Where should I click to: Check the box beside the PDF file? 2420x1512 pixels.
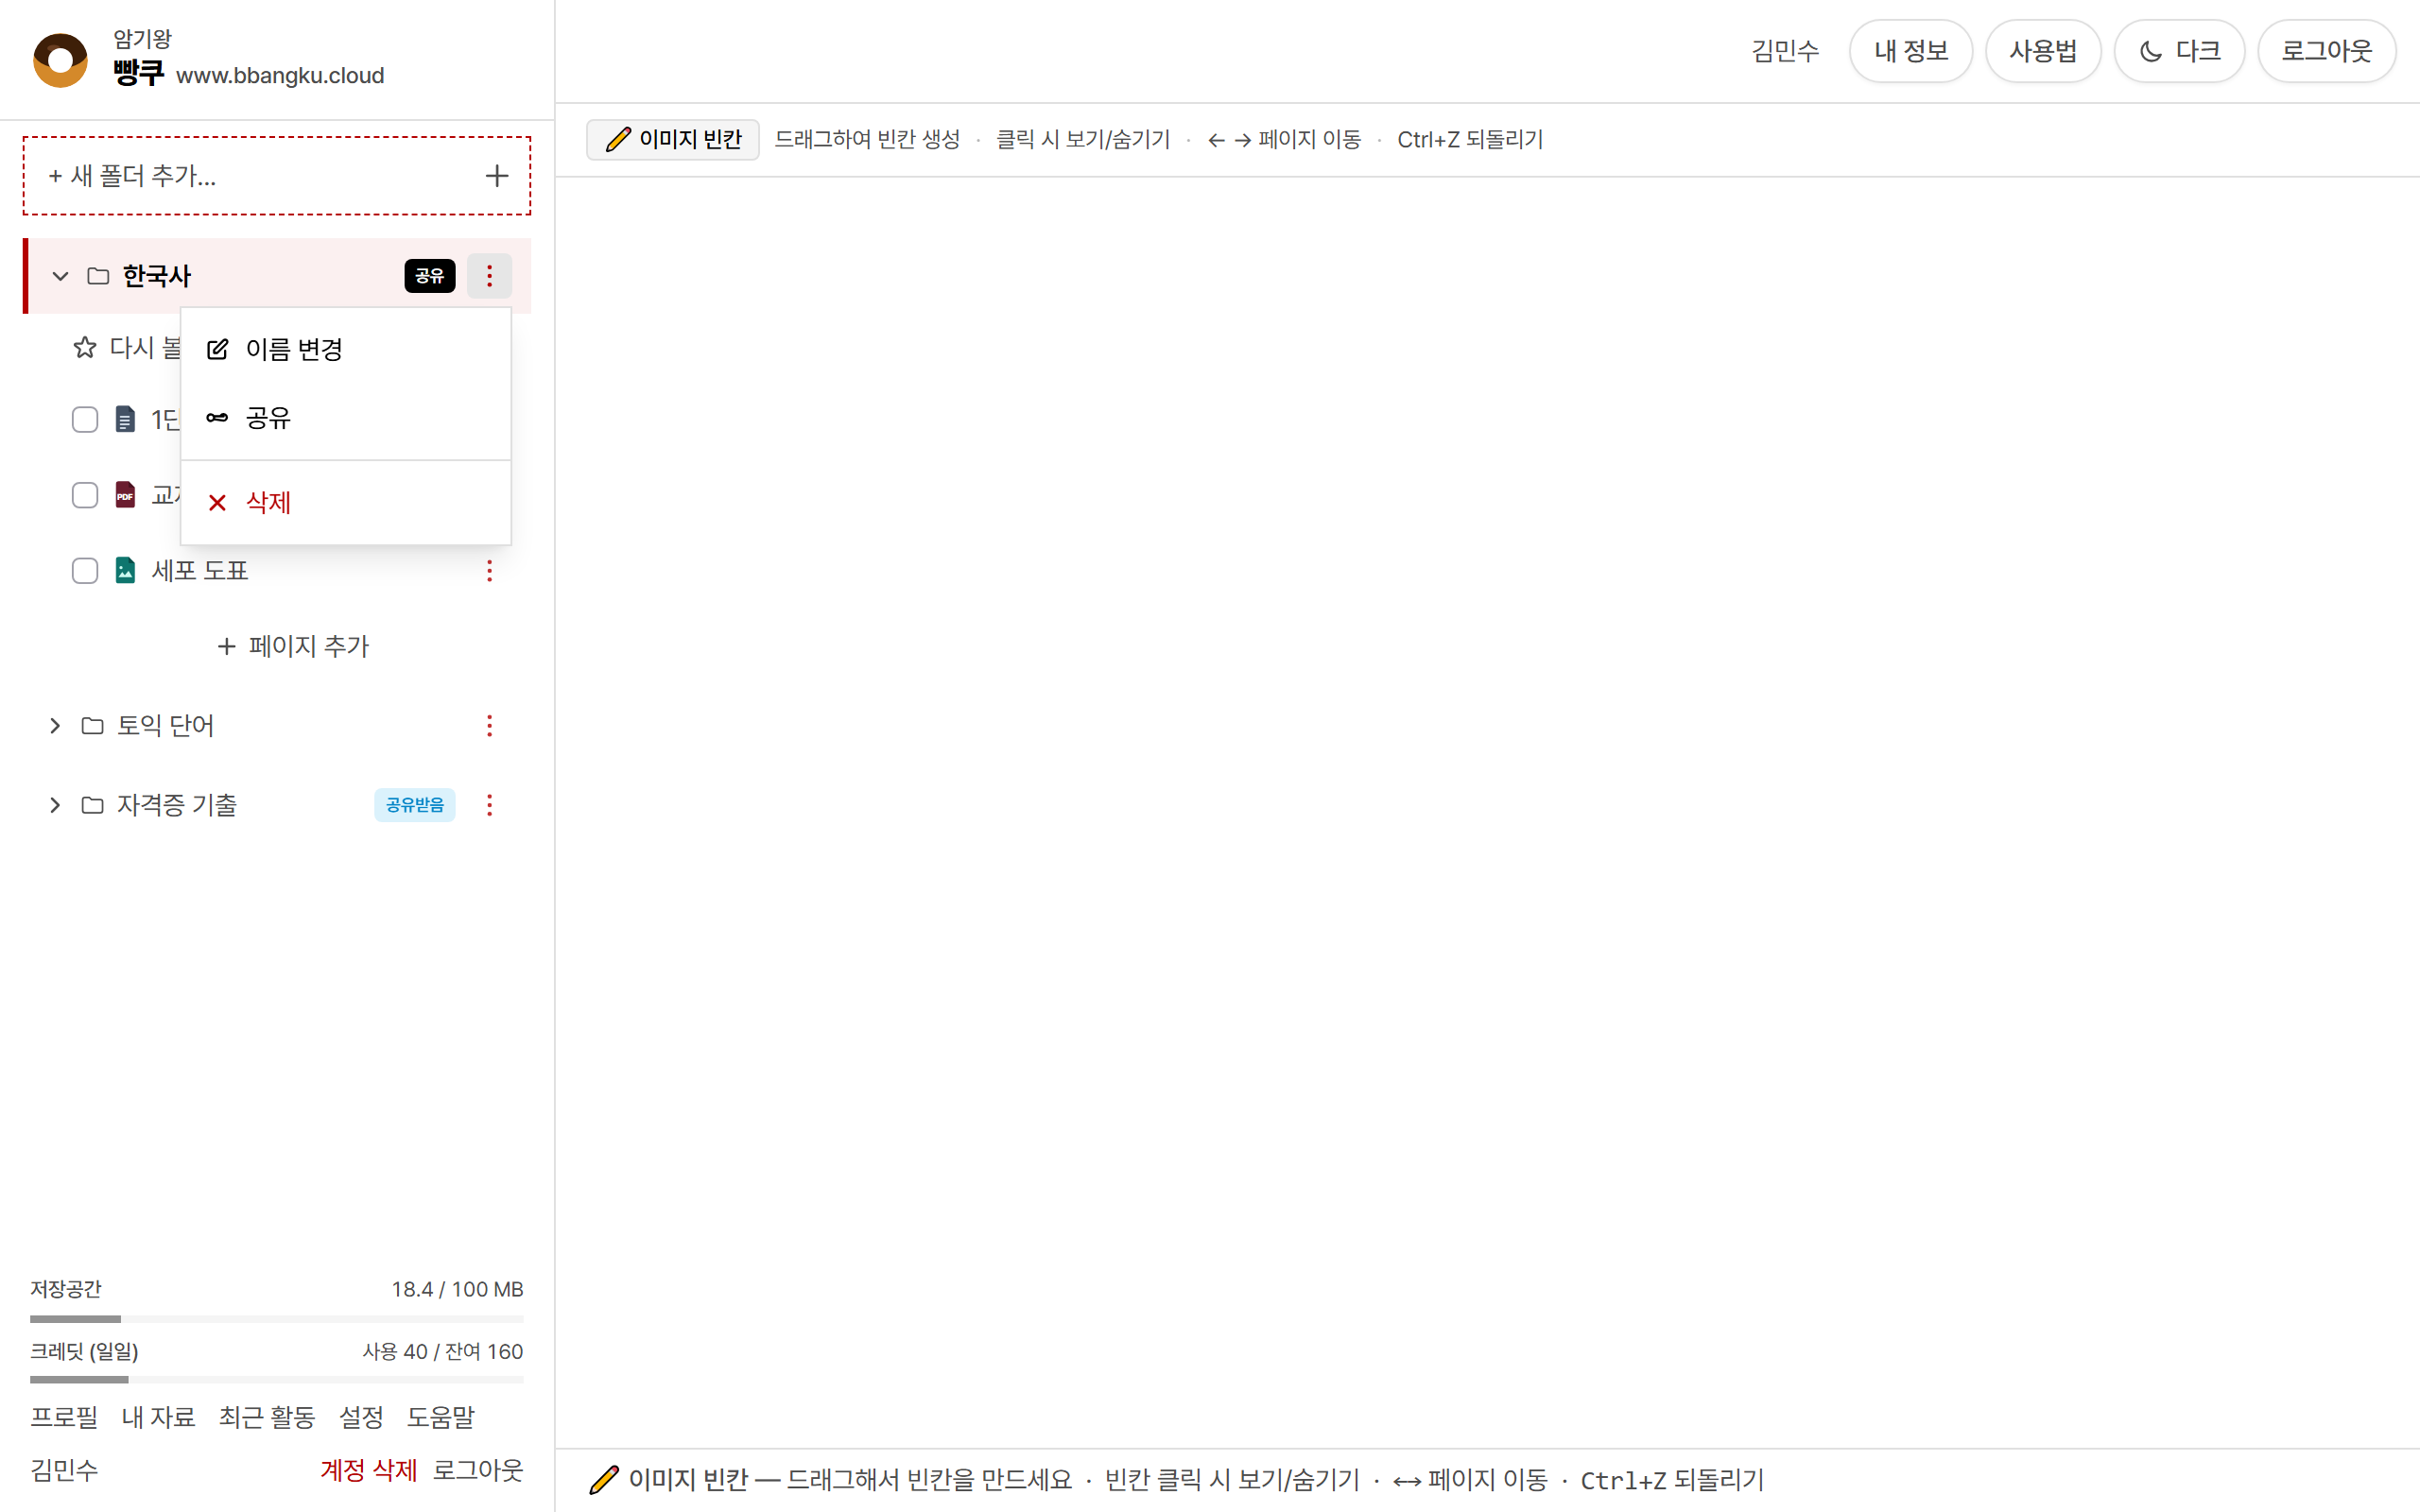(85, 495)
